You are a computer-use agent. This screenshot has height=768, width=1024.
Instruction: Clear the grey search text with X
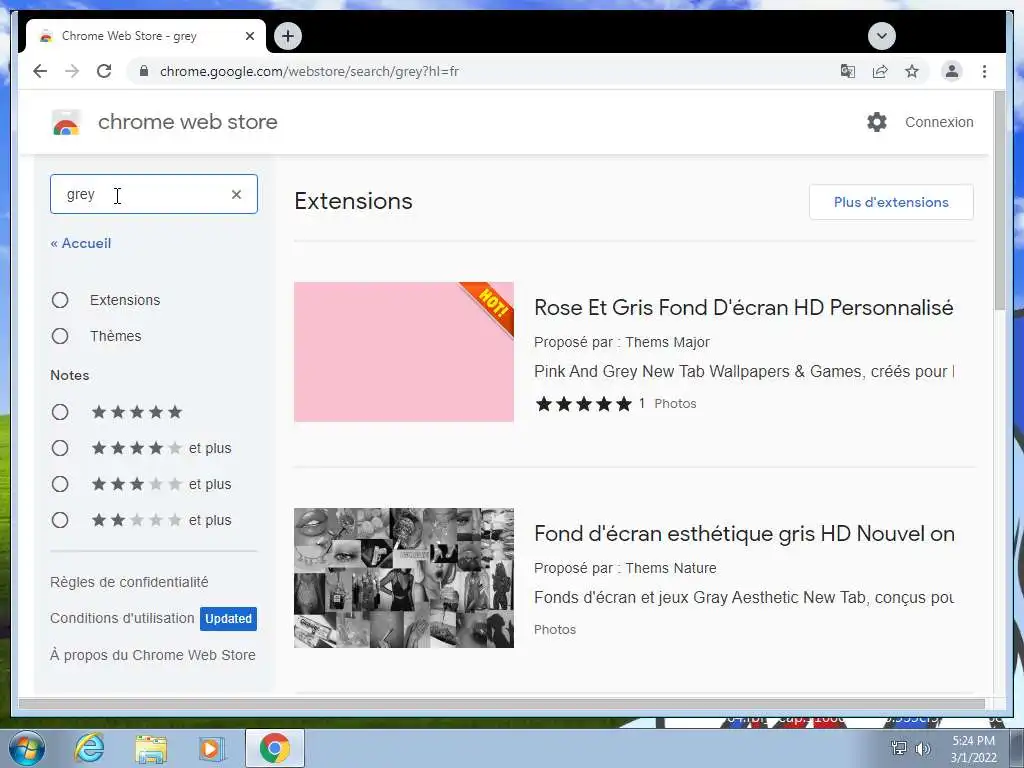236,194
